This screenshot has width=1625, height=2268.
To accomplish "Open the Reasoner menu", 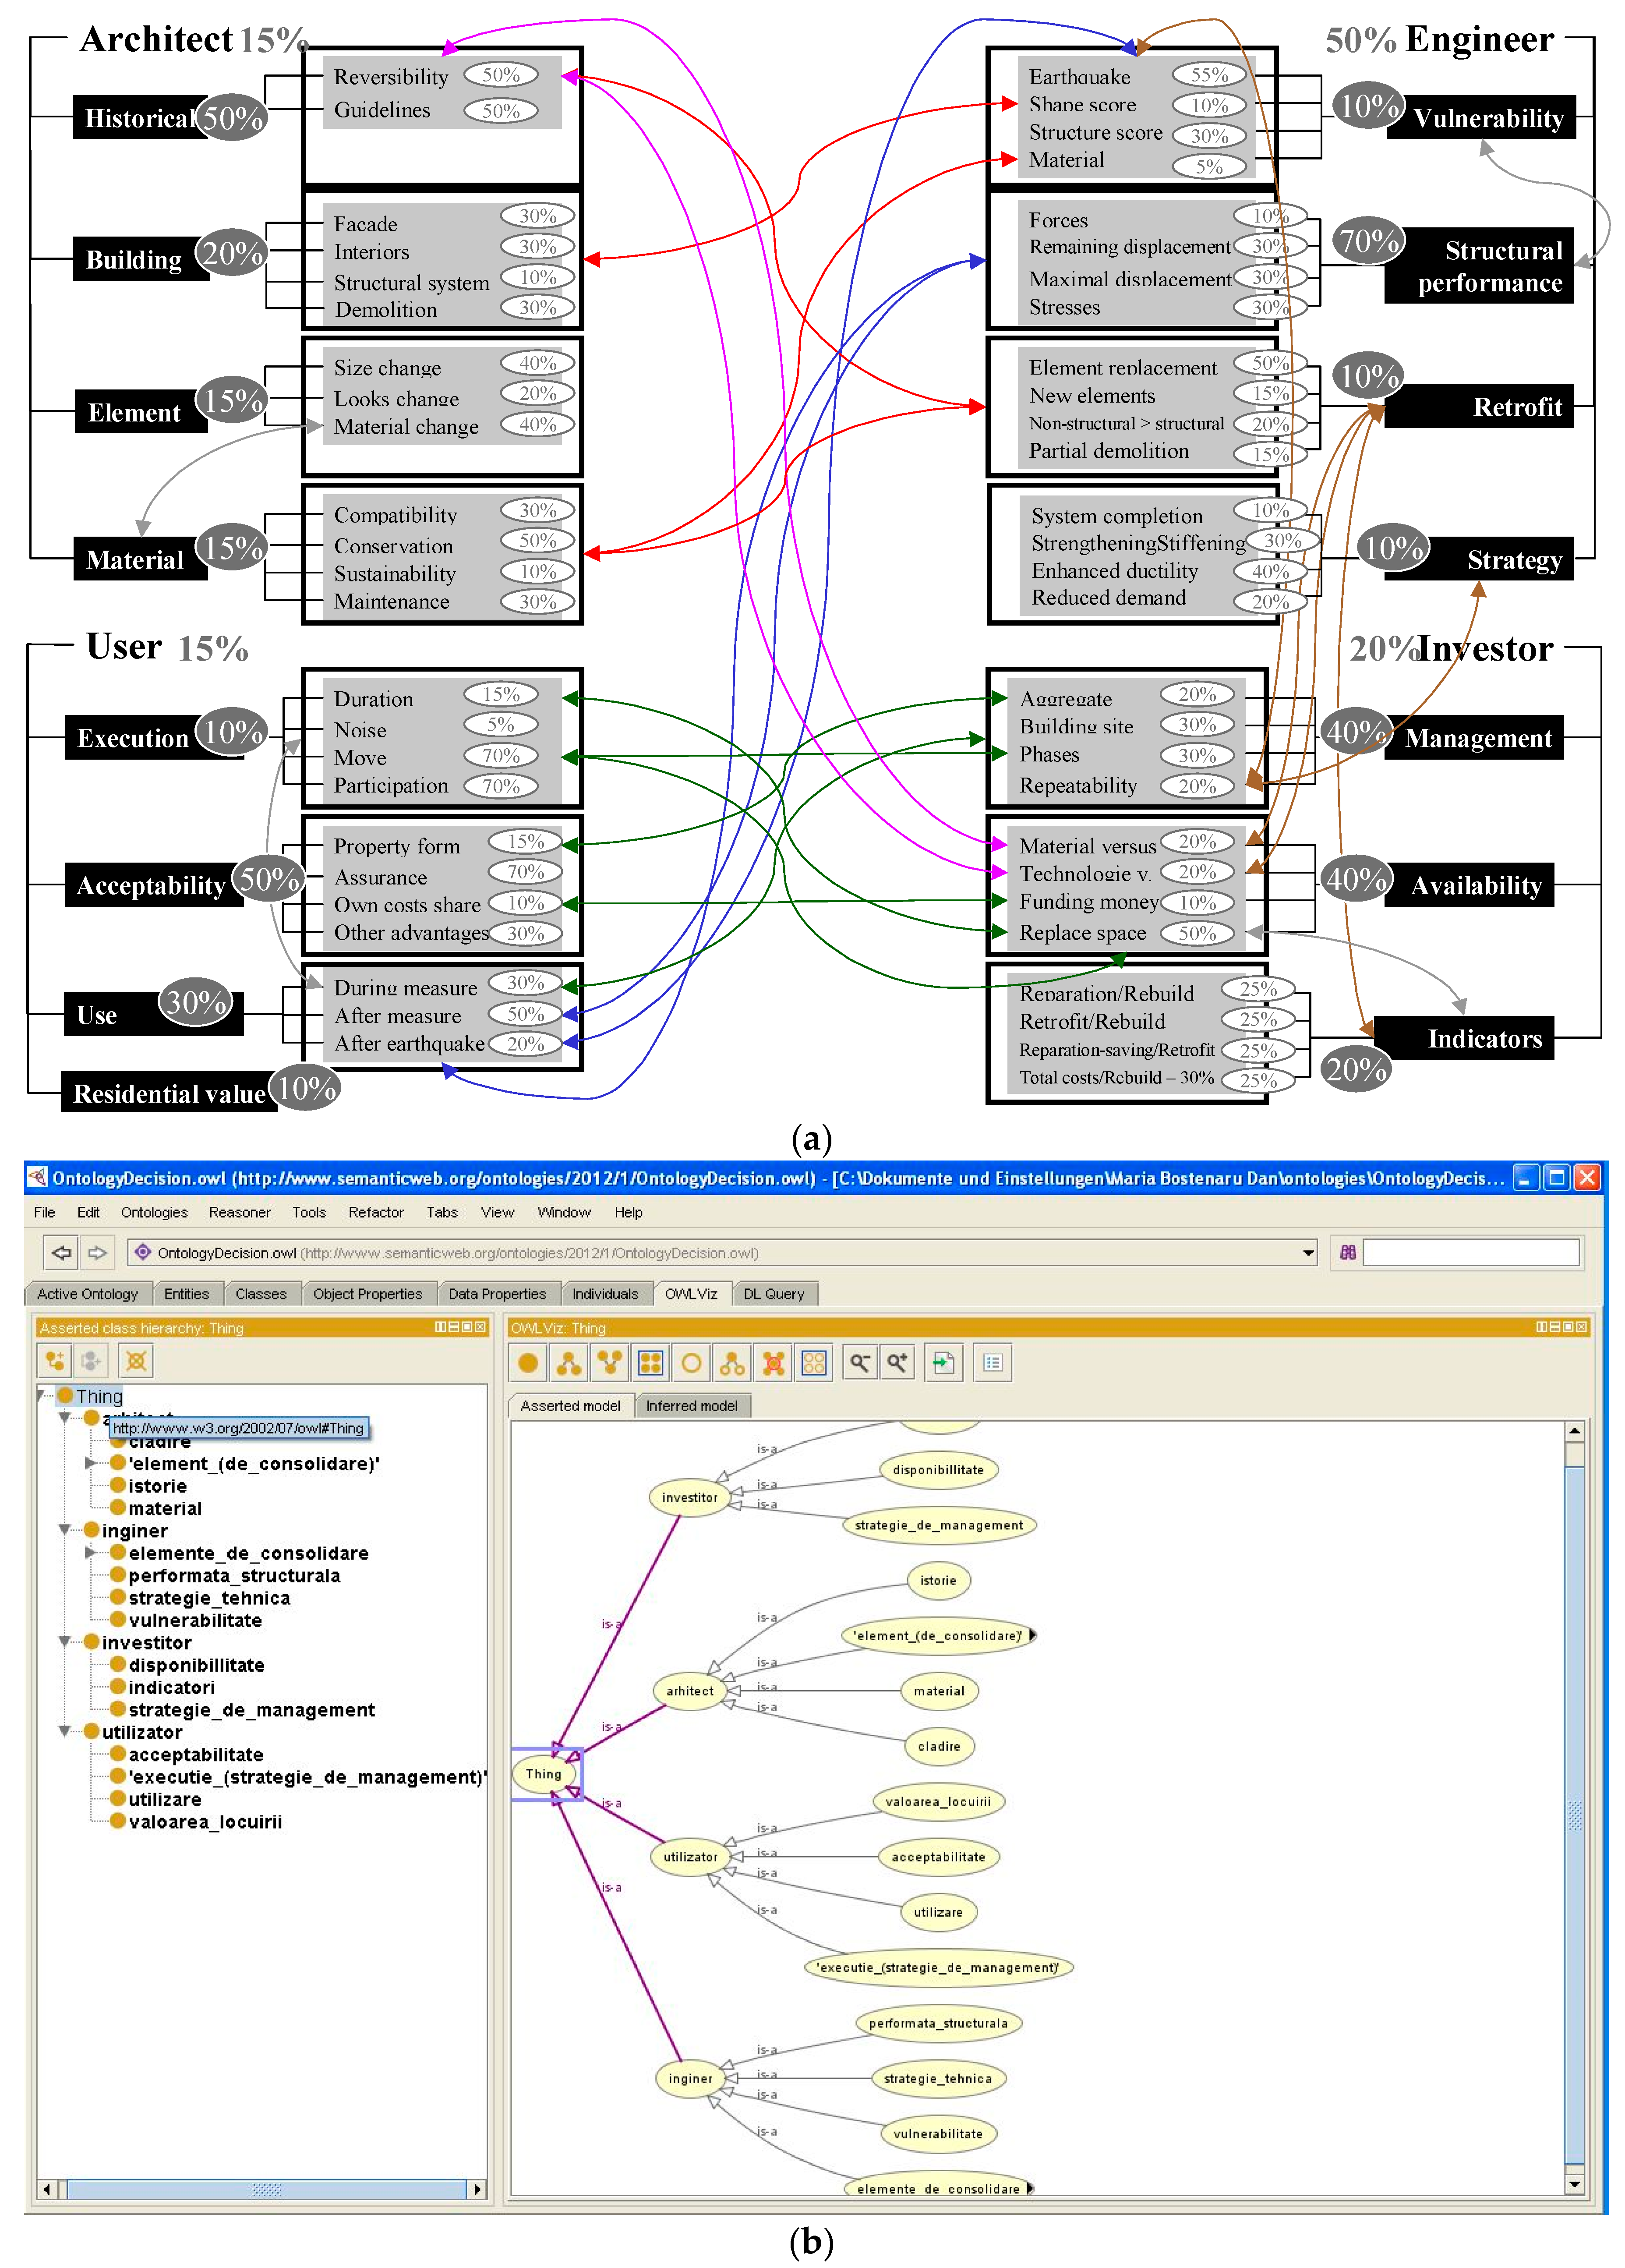I will (x=239, y=1212).
